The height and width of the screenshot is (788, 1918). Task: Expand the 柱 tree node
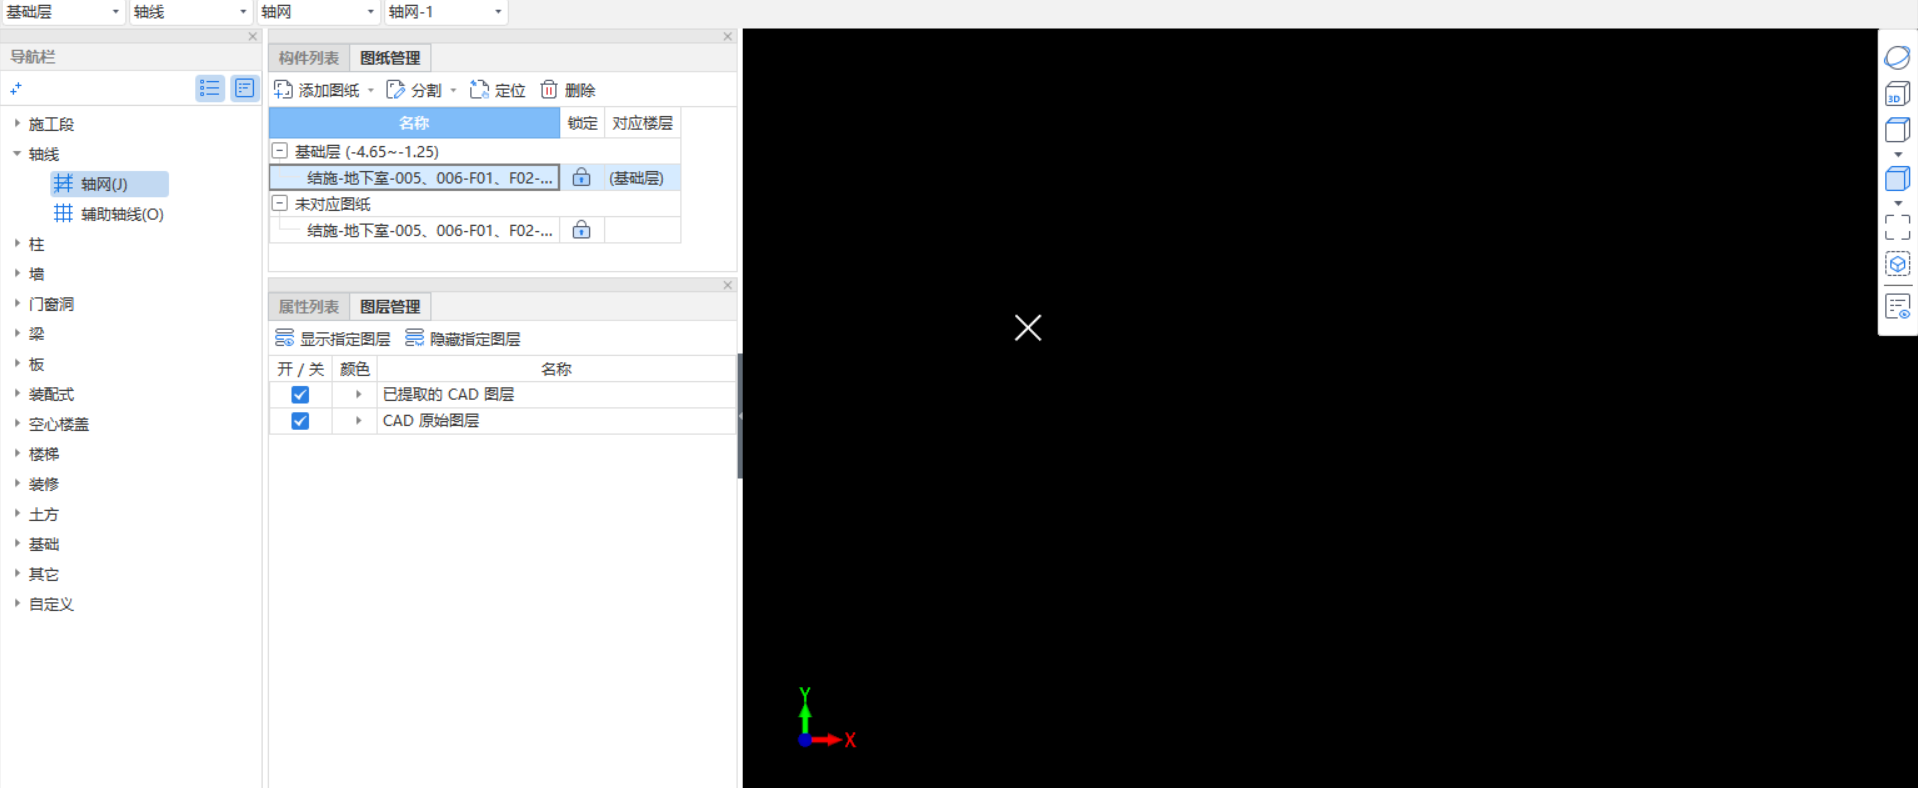(x=17, y=244)
